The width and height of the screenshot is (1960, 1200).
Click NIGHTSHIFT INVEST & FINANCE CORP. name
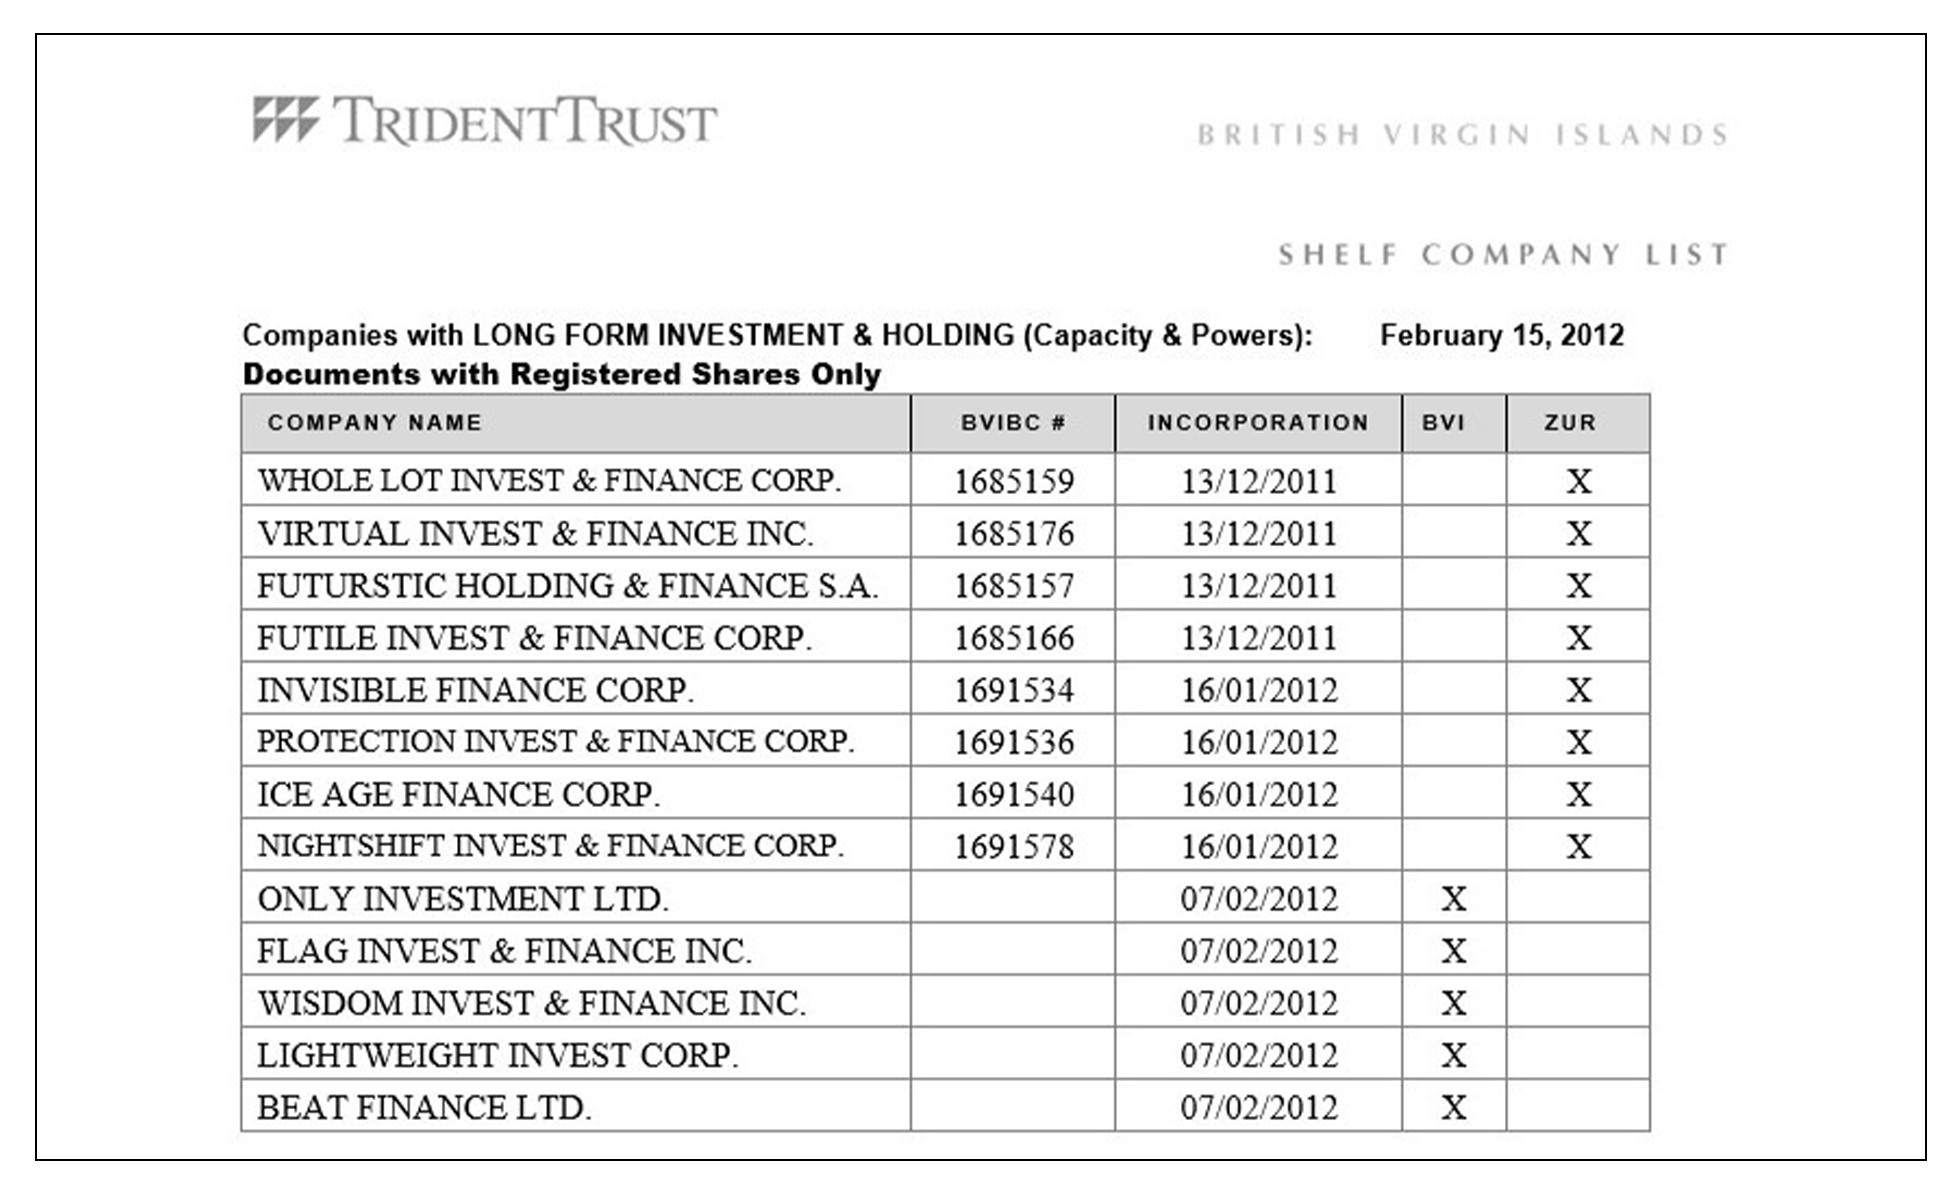click(550, 846)
